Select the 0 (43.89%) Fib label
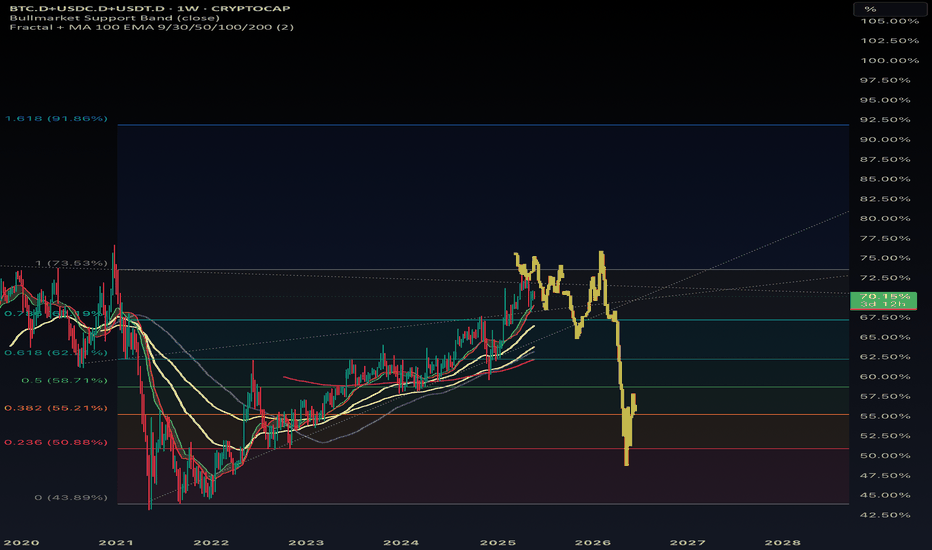Image resolution: width=932 pixels, height=550 pixels. (71, 497)
